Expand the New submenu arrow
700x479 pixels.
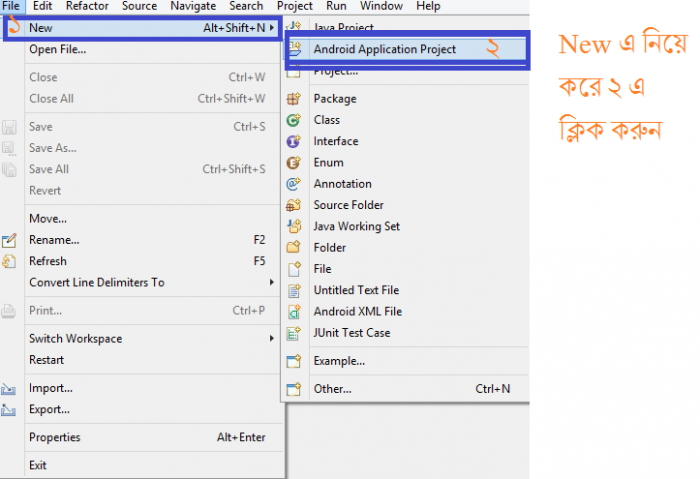click(x=271, y=28)
